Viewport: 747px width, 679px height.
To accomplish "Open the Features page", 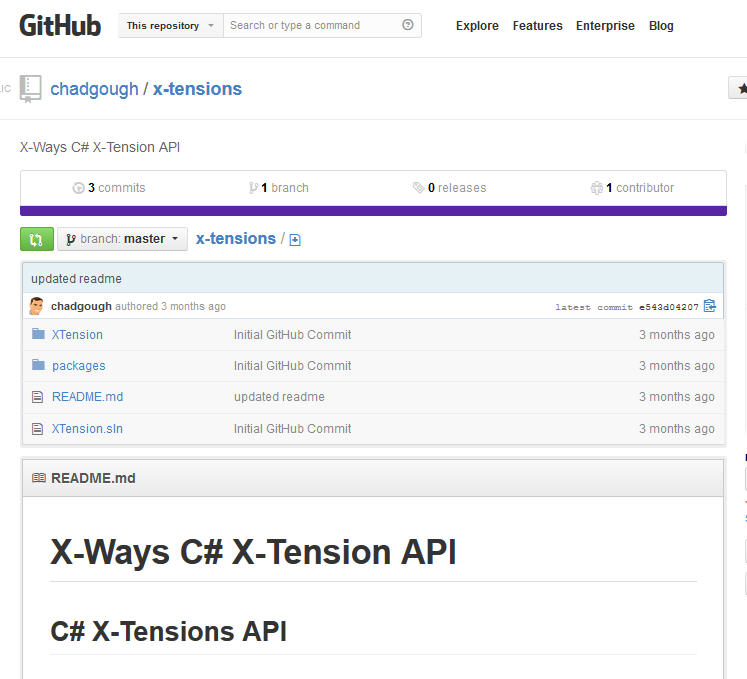I will [x=537, y=26].
